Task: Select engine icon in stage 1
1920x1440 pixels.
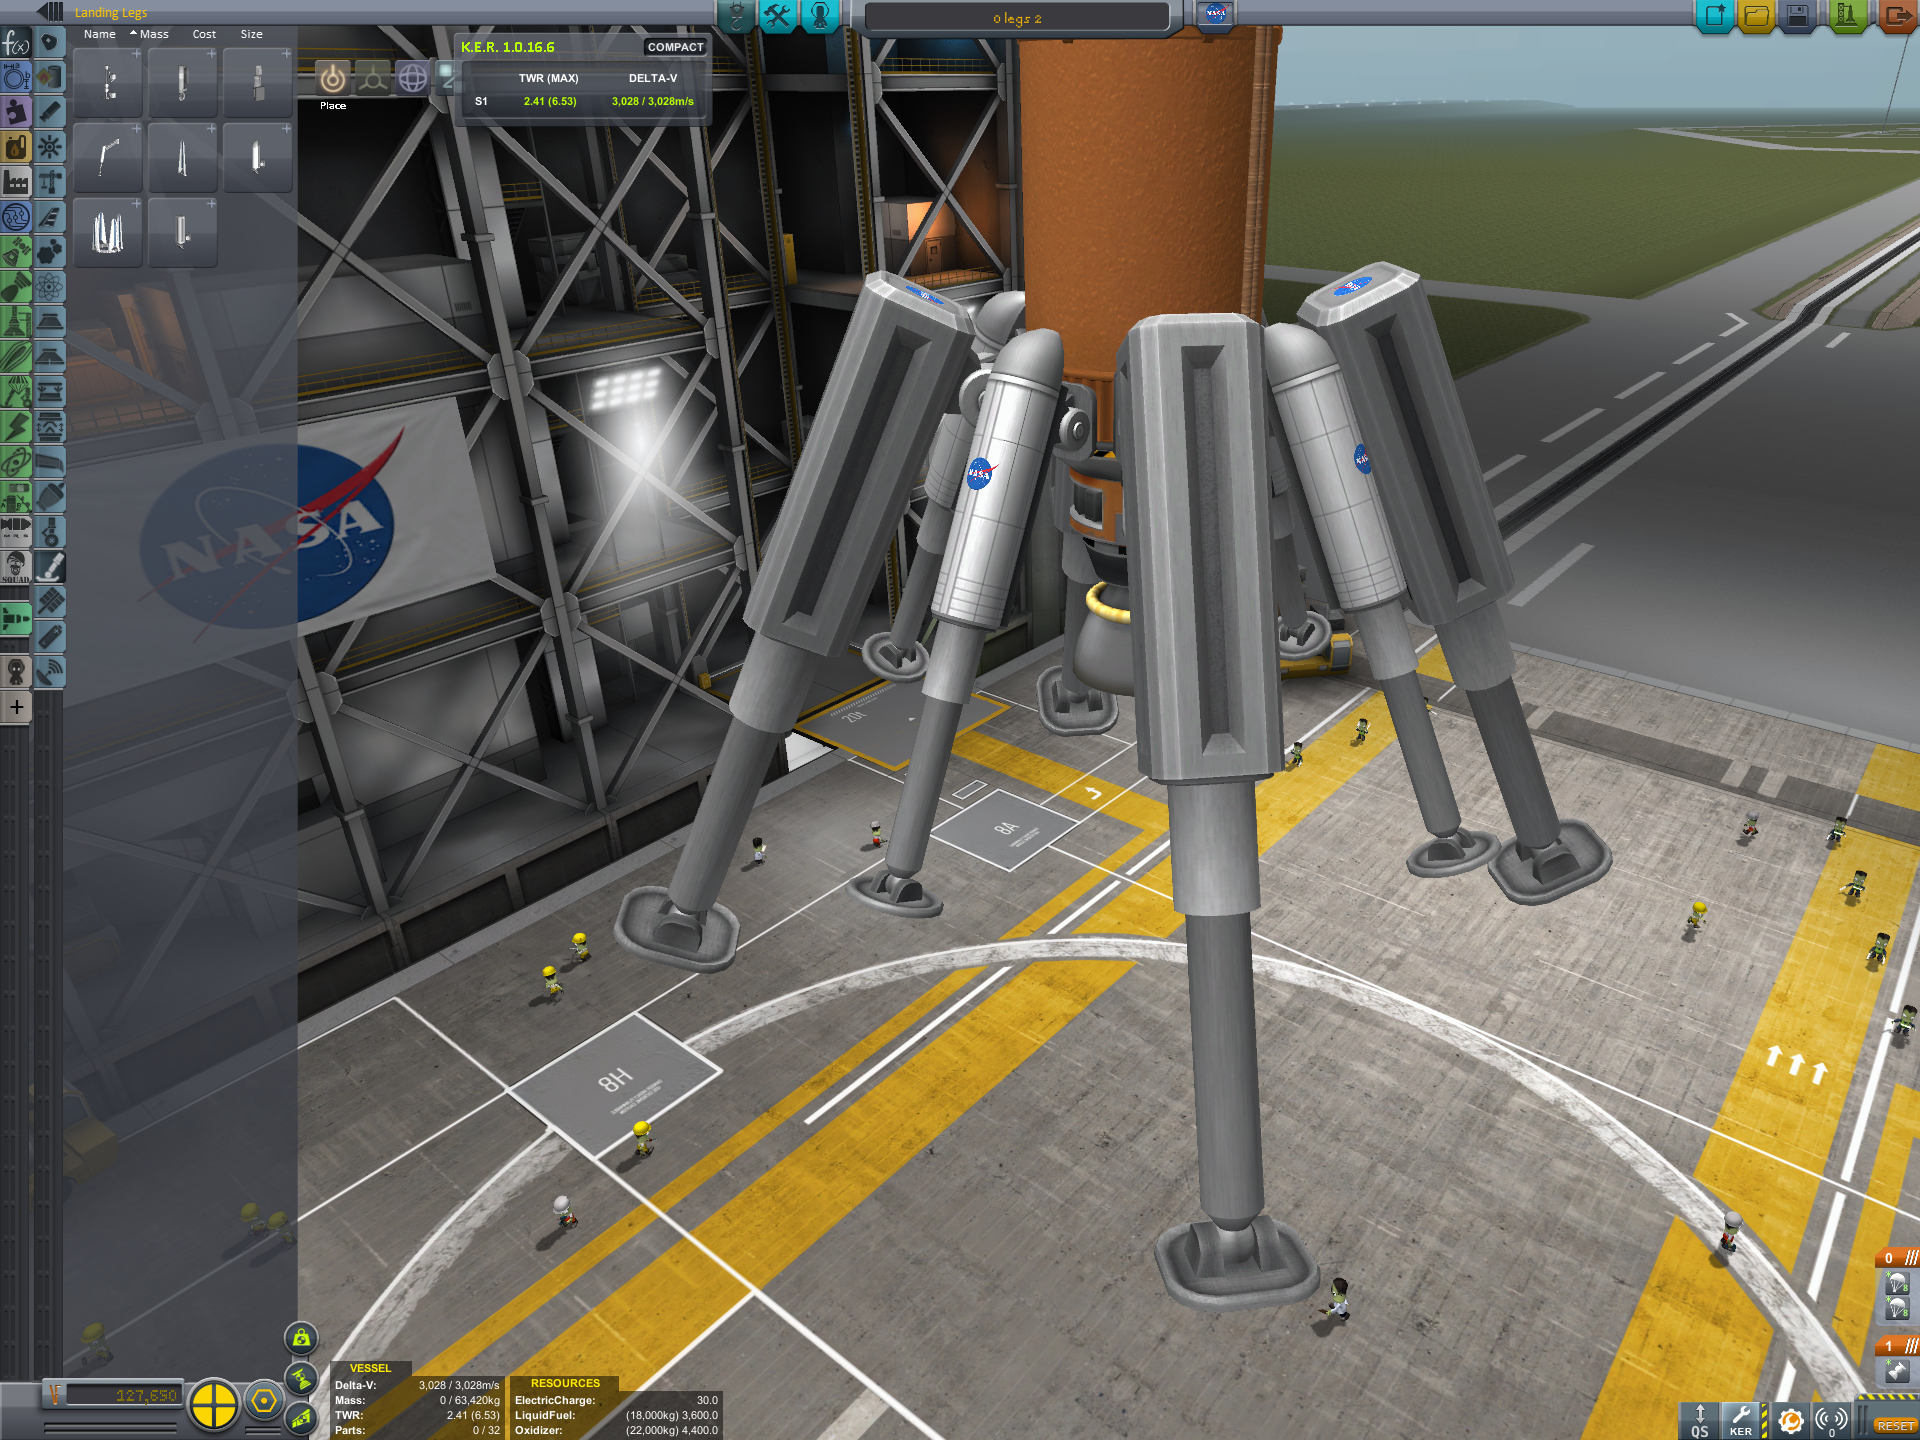Action: click(1897, 1371)
